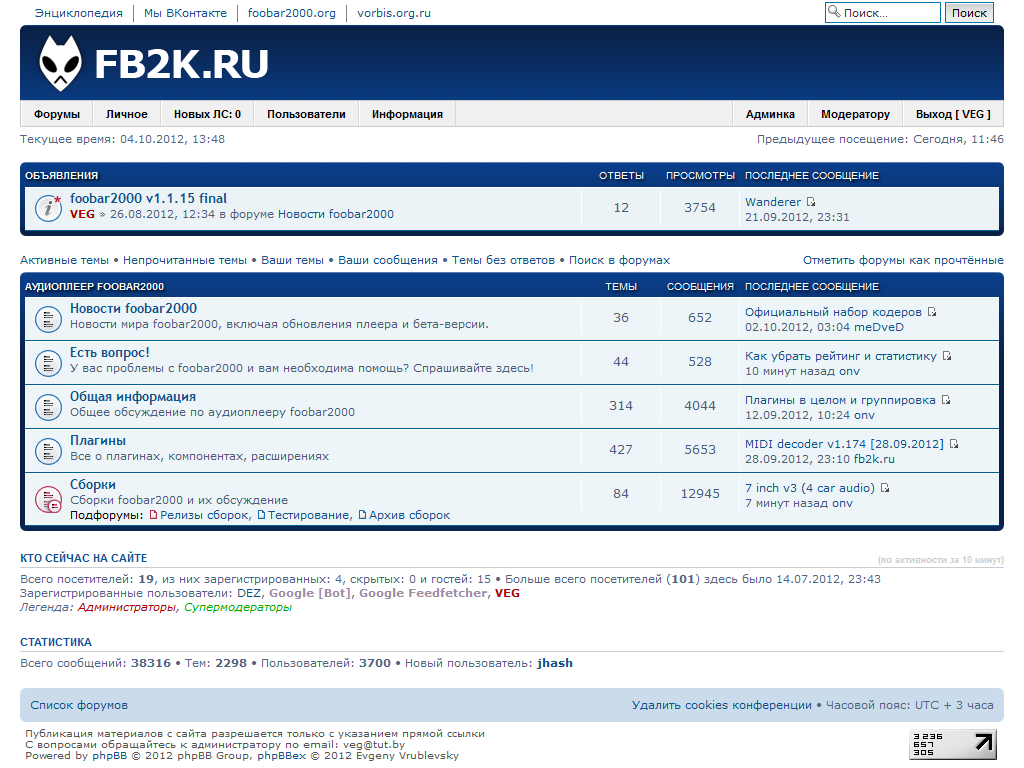Open the Пользователи menu item
This screenshot has width=1024, height=768.
tap(306, 114)
